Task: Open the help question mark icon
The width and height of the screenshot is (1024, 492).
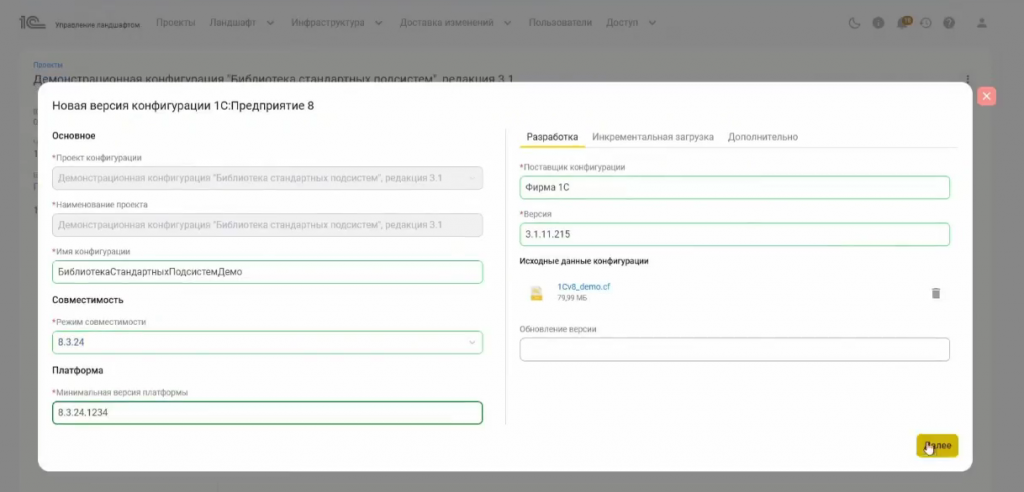Action: [x=949, y=22]
